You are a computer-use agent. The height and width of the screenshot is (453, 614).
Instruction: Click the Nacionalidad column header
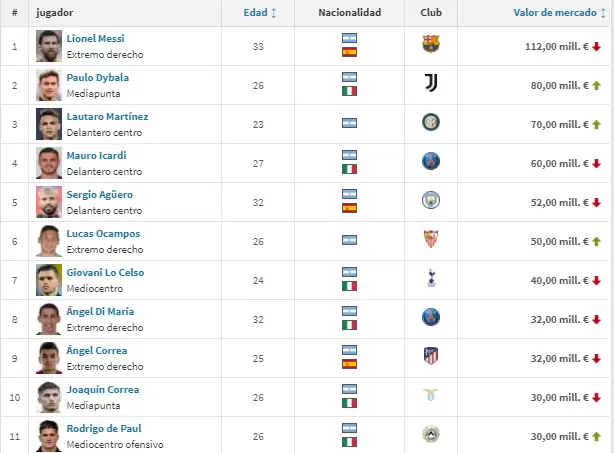pyautogui.click(x=350, y=13)
